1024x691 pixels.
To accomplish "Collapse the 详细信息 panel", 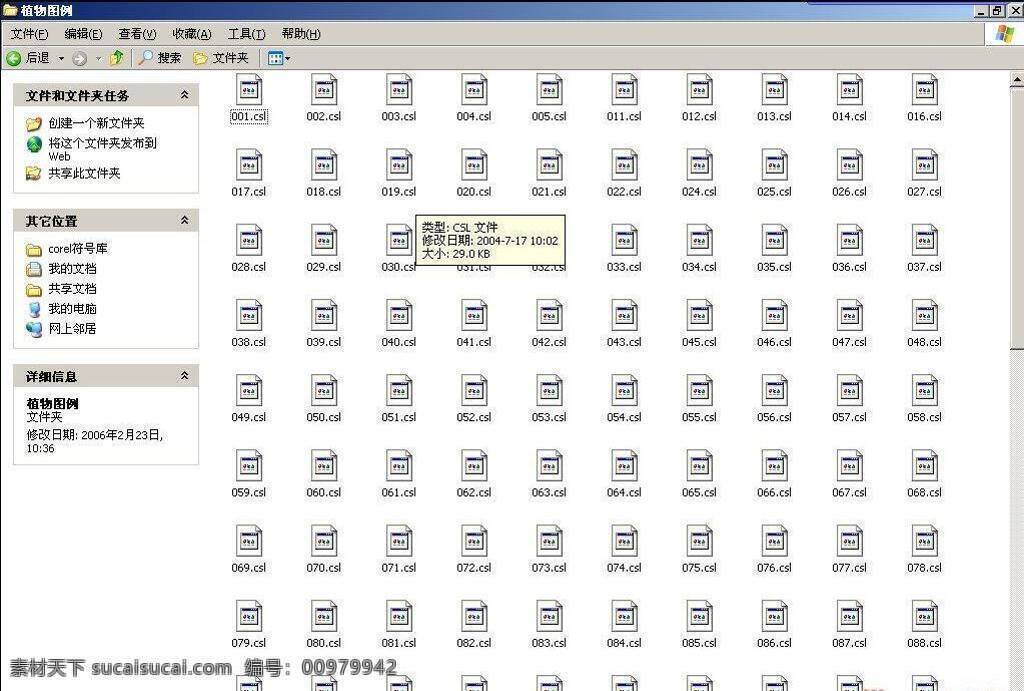I will click(185, 376).
